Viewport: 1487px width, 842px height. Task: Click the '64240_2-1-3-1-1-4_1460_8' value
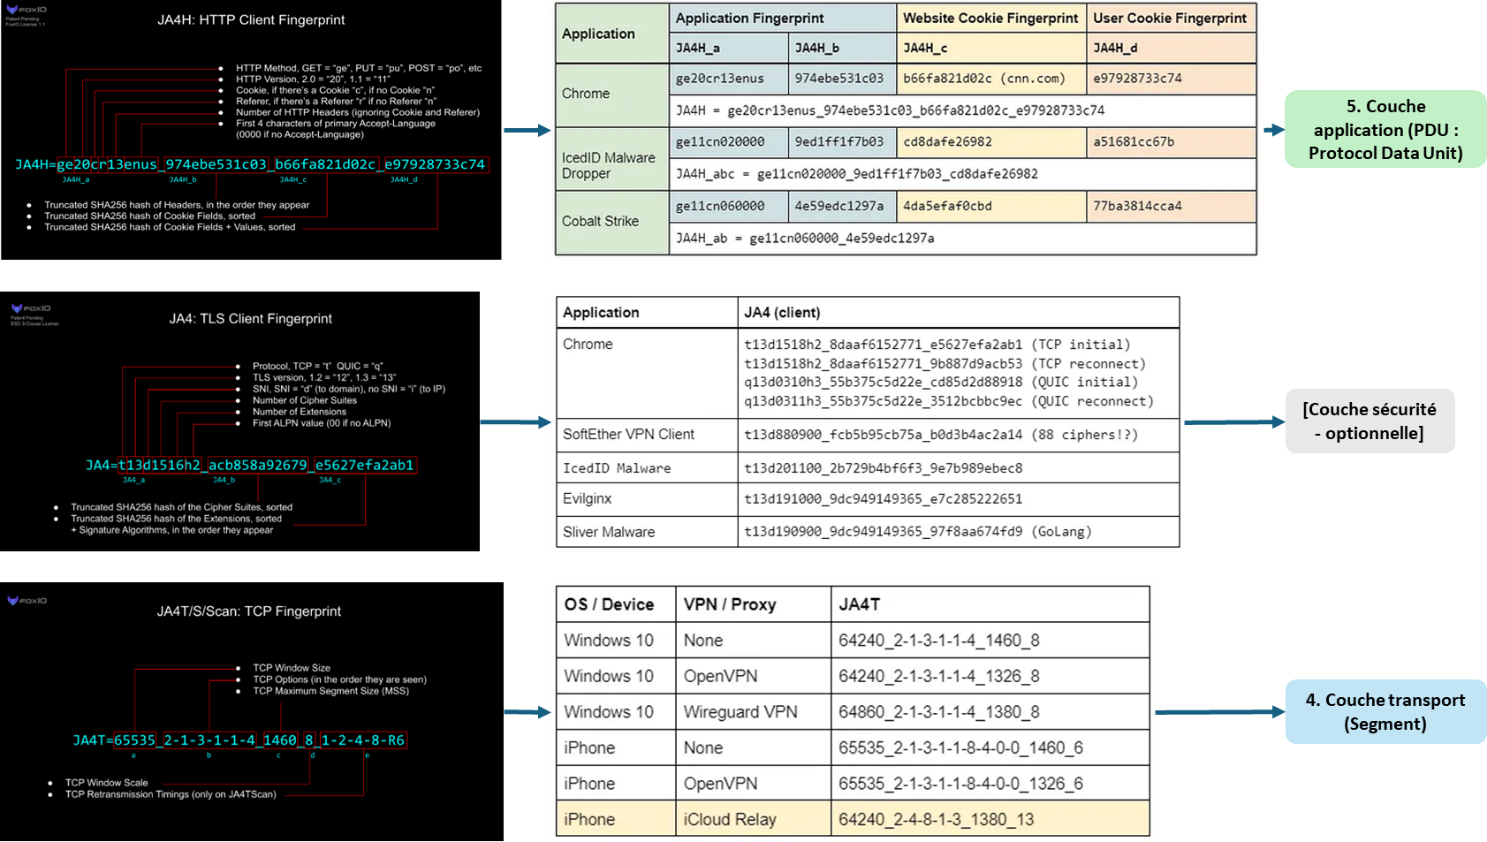click(939, 640)
